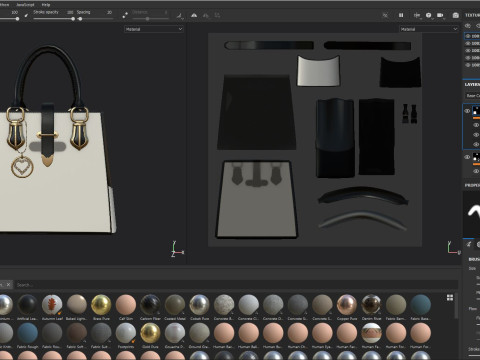Adjust the Stroke opacity slider
Viewport: 480px width, 360px height.
point(73,19)
